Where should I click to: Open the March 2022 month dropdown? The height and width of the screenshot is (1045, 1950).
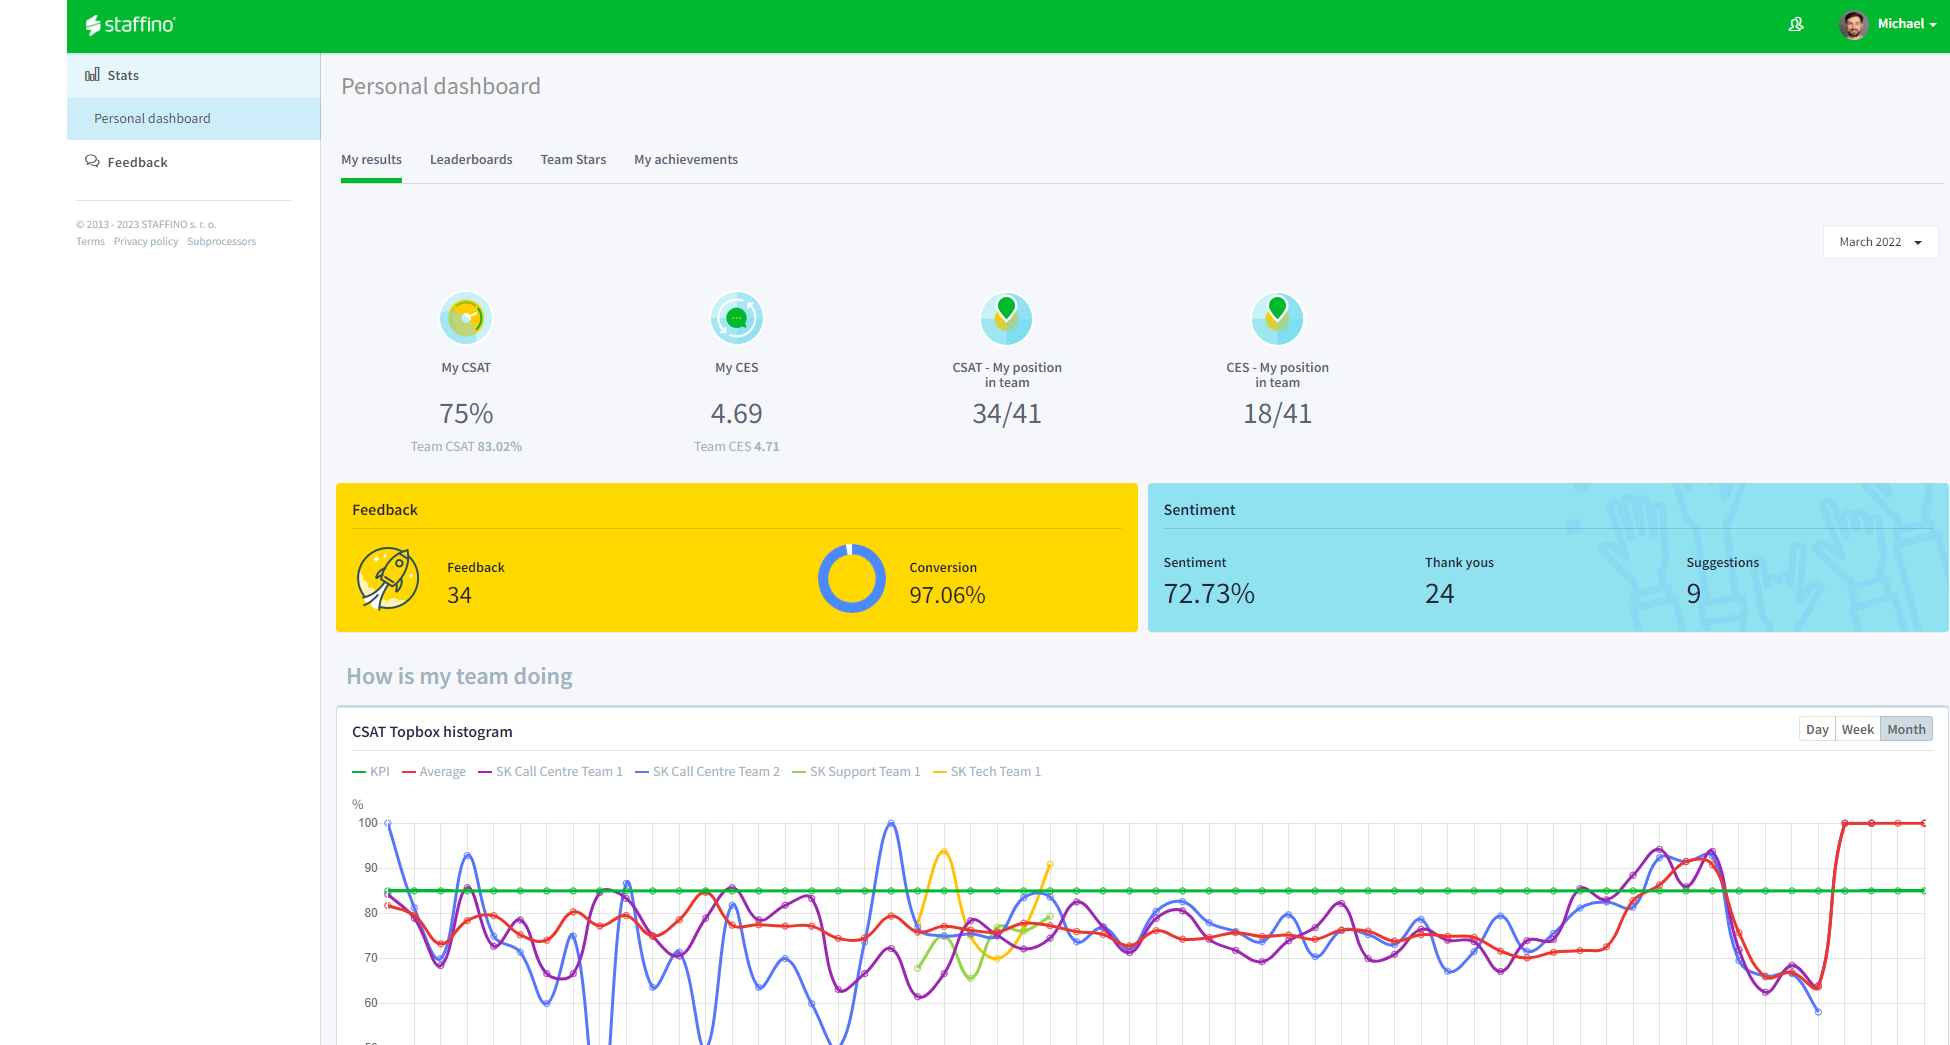pos(1880,242)
